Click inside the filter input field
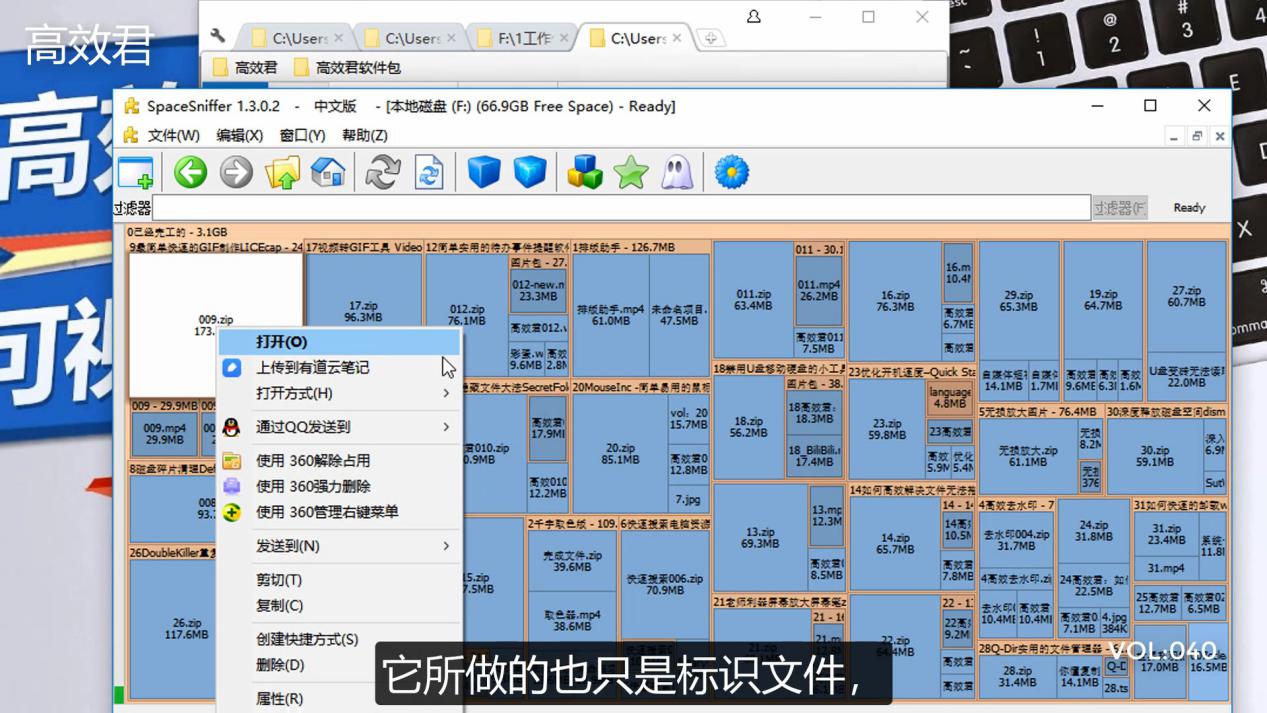1267x713 pixels. pyautogui.click(x=600, y=207)
